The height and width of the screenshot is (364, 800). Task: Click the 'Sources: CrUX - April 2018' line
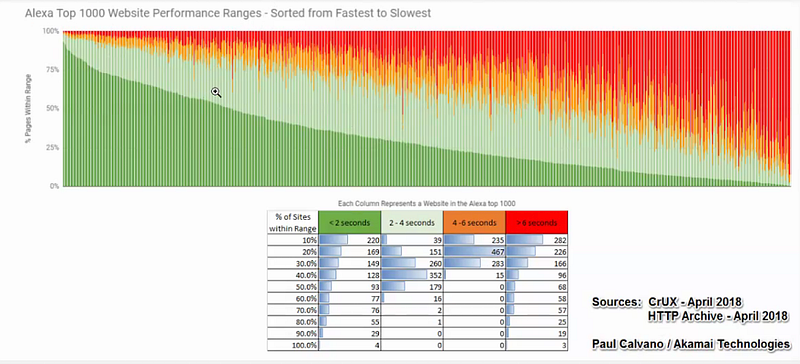click(667, 302)
